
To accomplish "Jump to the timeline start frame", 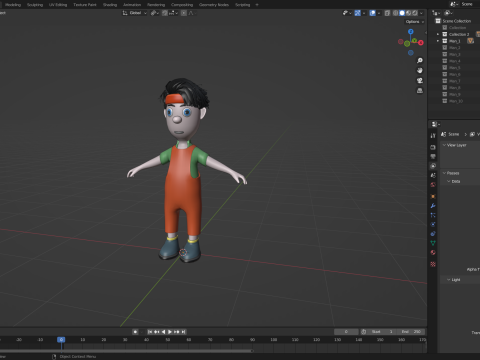I will pyautogui.click(x=150, y=332).
